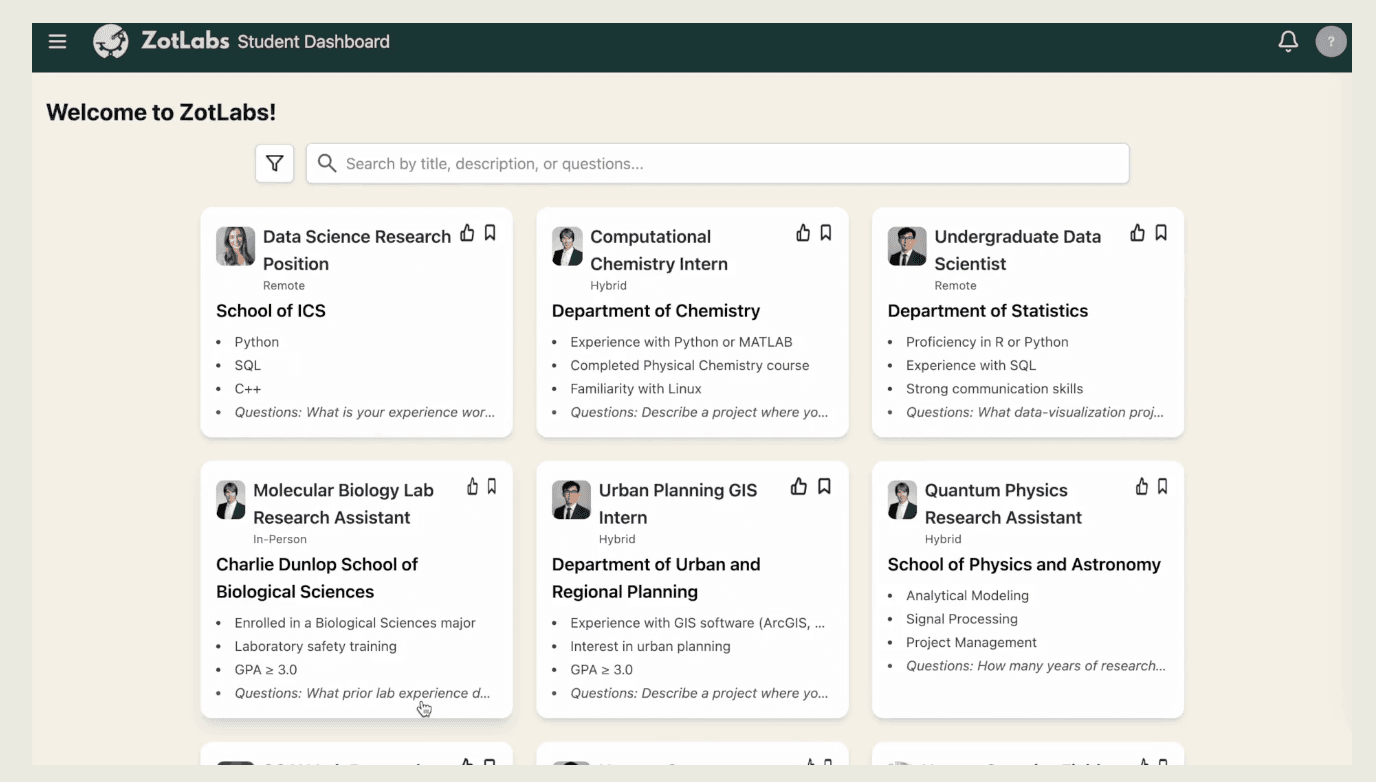Like the Urban Planning GIS Intern card
Viewport: 1376px width, 782px height.
[799, 487]
